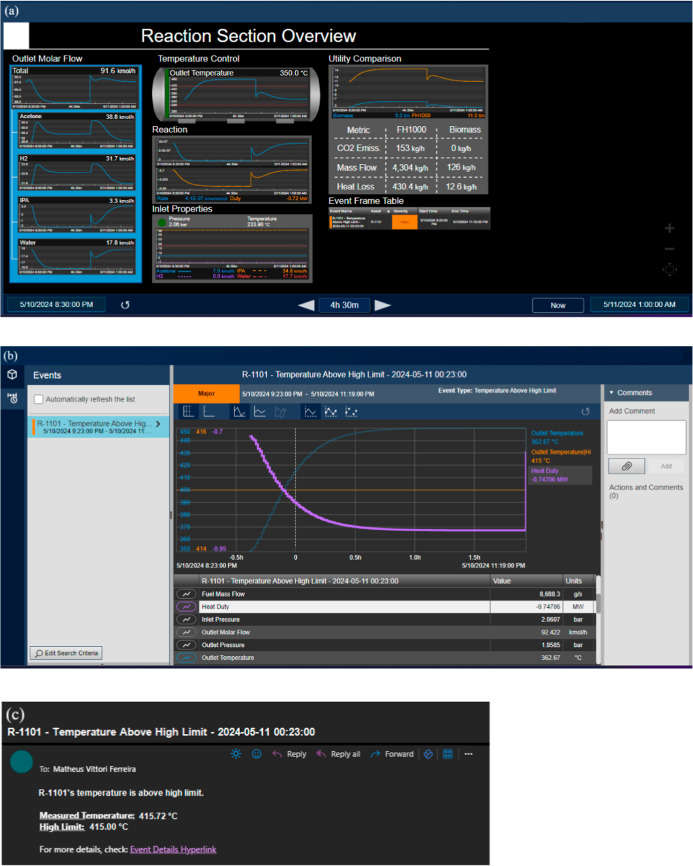Image resolution: width=693 pixels, height=866 pixels.
Task: Open the Event Details Hyperlink
Action: pyautogui.click(x=173, y=849)
